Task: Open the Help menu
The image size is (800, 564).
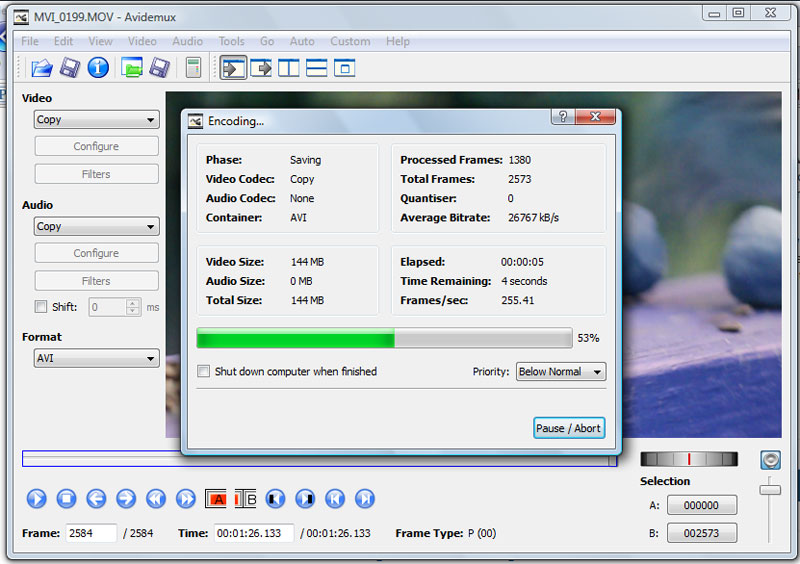Action: (x=397, y=41)
